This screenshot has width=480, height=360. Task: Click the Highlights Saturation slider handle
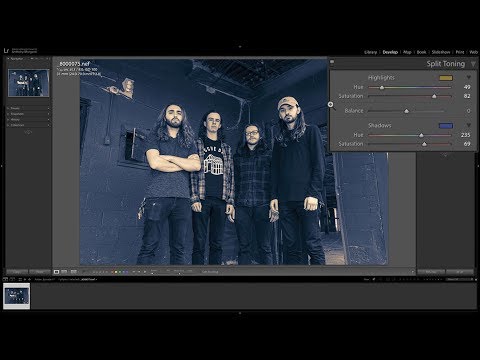coord(434,96)
